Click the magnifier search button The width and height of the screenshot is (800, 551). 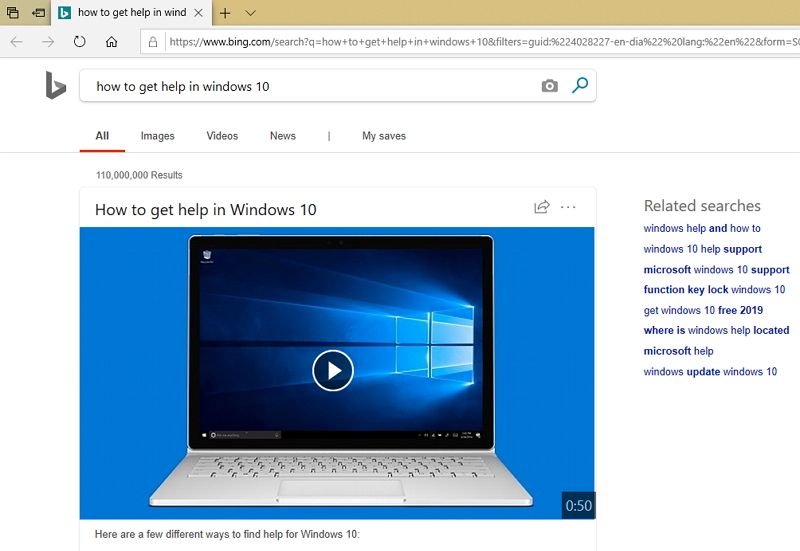(580, 85)
